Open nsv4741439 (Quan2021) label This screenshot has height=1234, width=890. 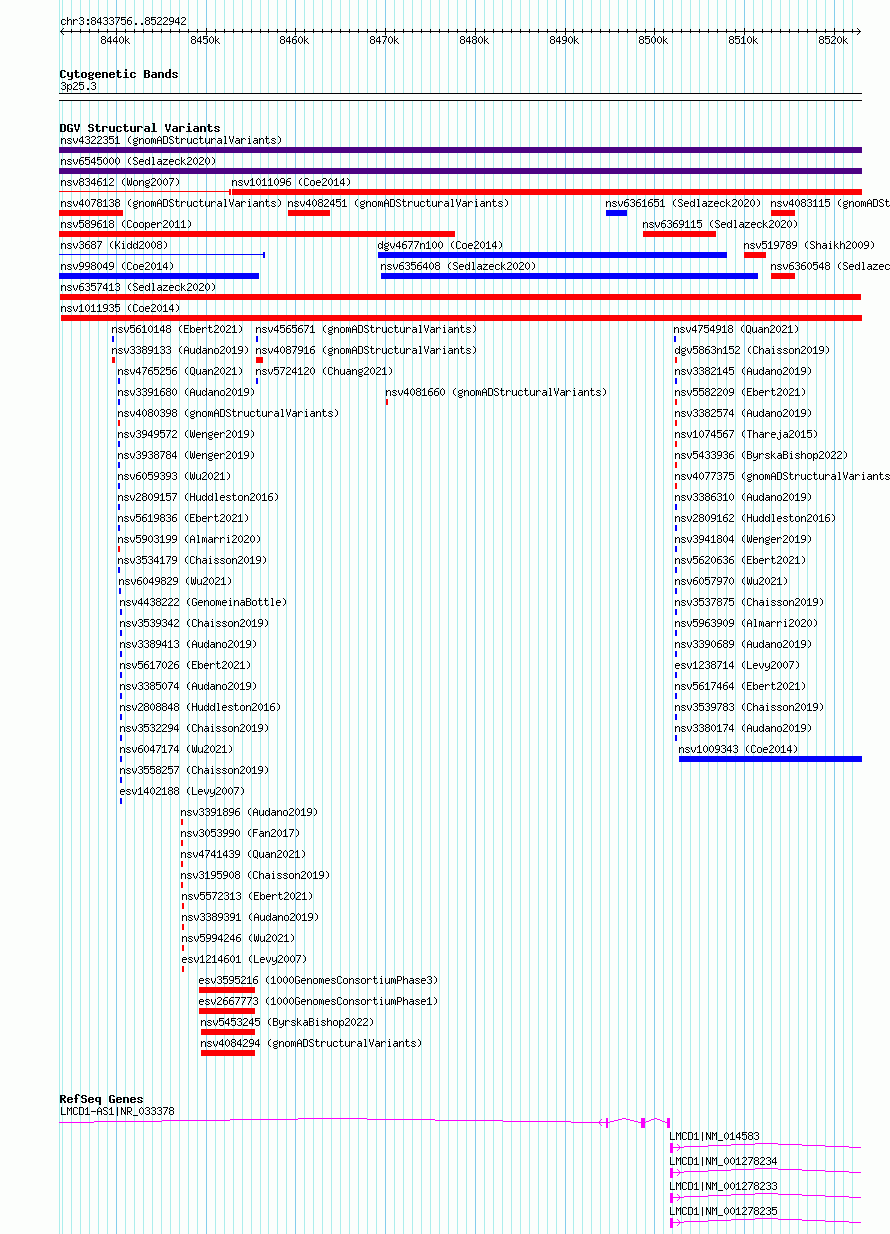tap(243, 854)
